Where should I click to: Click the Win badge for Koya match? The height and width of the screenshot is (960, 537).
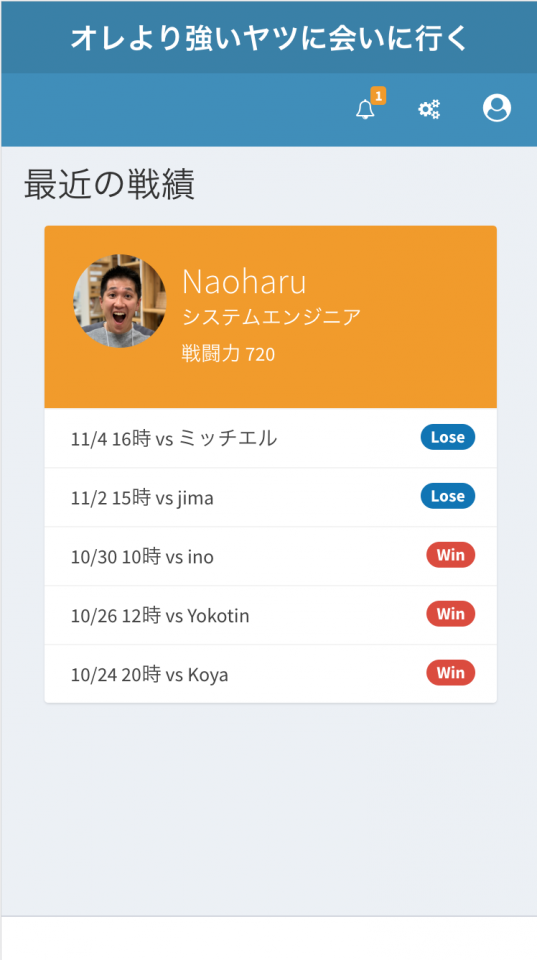pos(451,672)
